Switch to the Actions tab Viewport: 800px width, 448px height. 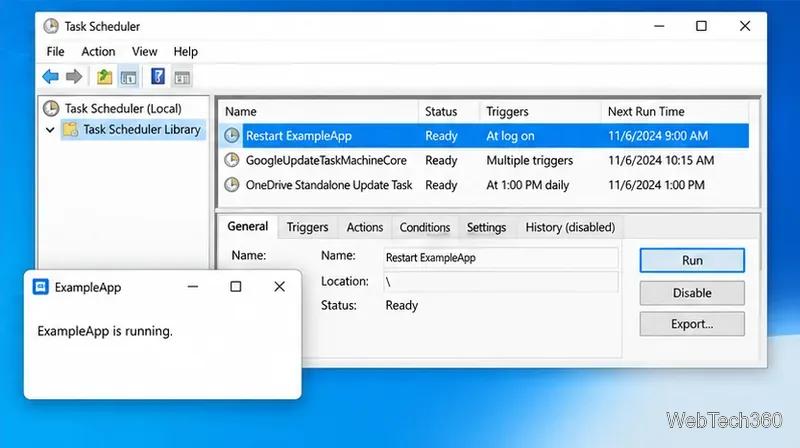coord(365,228)
